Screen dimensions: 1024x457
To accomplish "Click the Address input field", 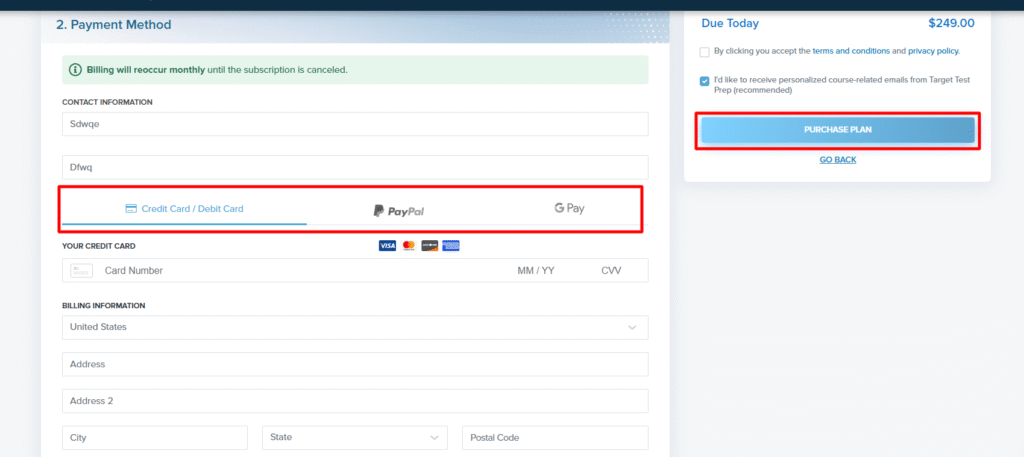I will pyautogui.click(x=355, y=364).
